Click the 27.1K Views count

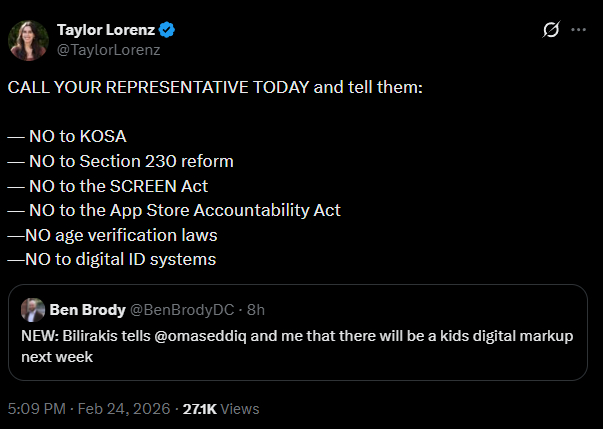pyautogui.click(x=218, y=408)
